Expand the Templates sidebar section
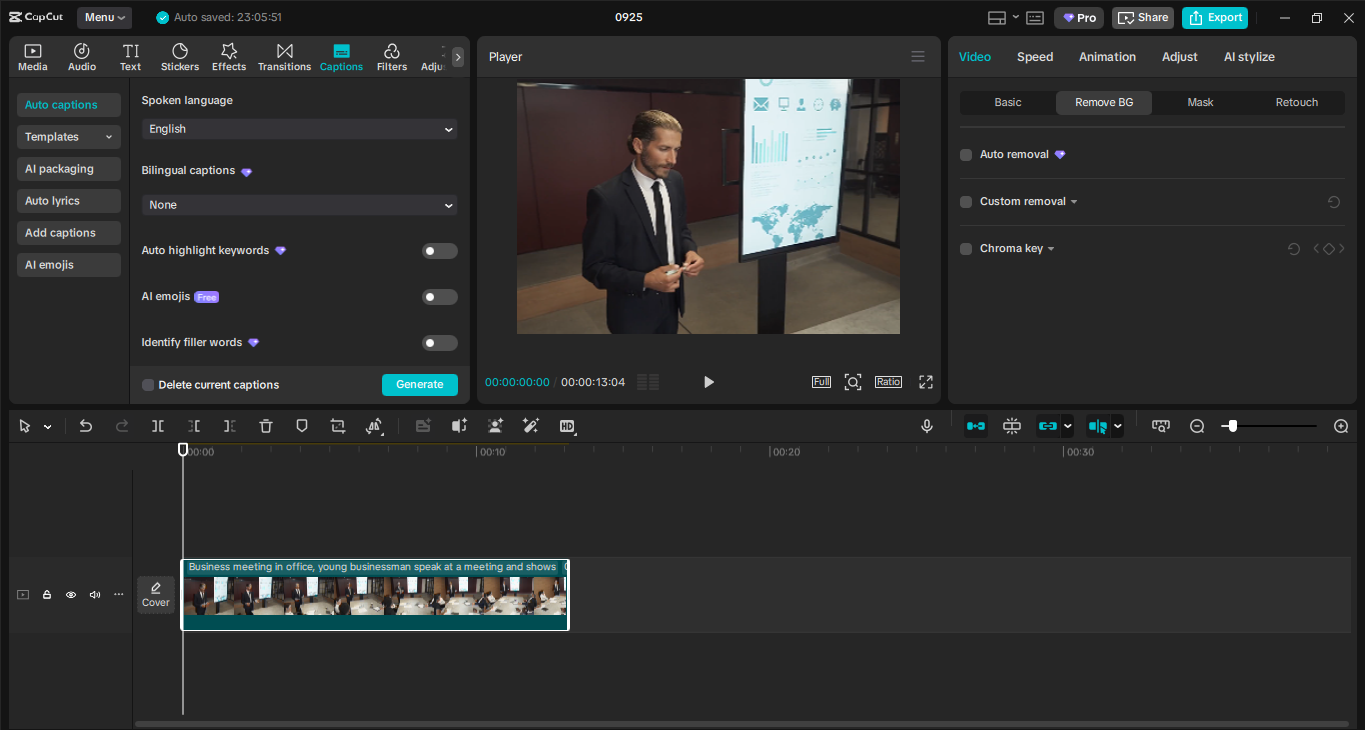The height and width of the screenshot is (730, 1365). pyautogui.click(x=68, y=137)
